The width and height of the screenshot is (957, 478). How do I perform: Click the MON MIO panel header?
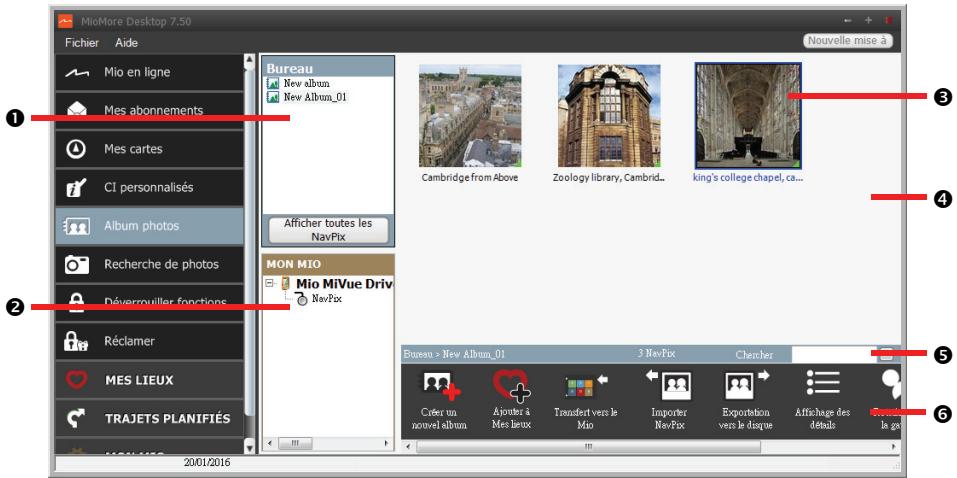[x=328, y=264]
